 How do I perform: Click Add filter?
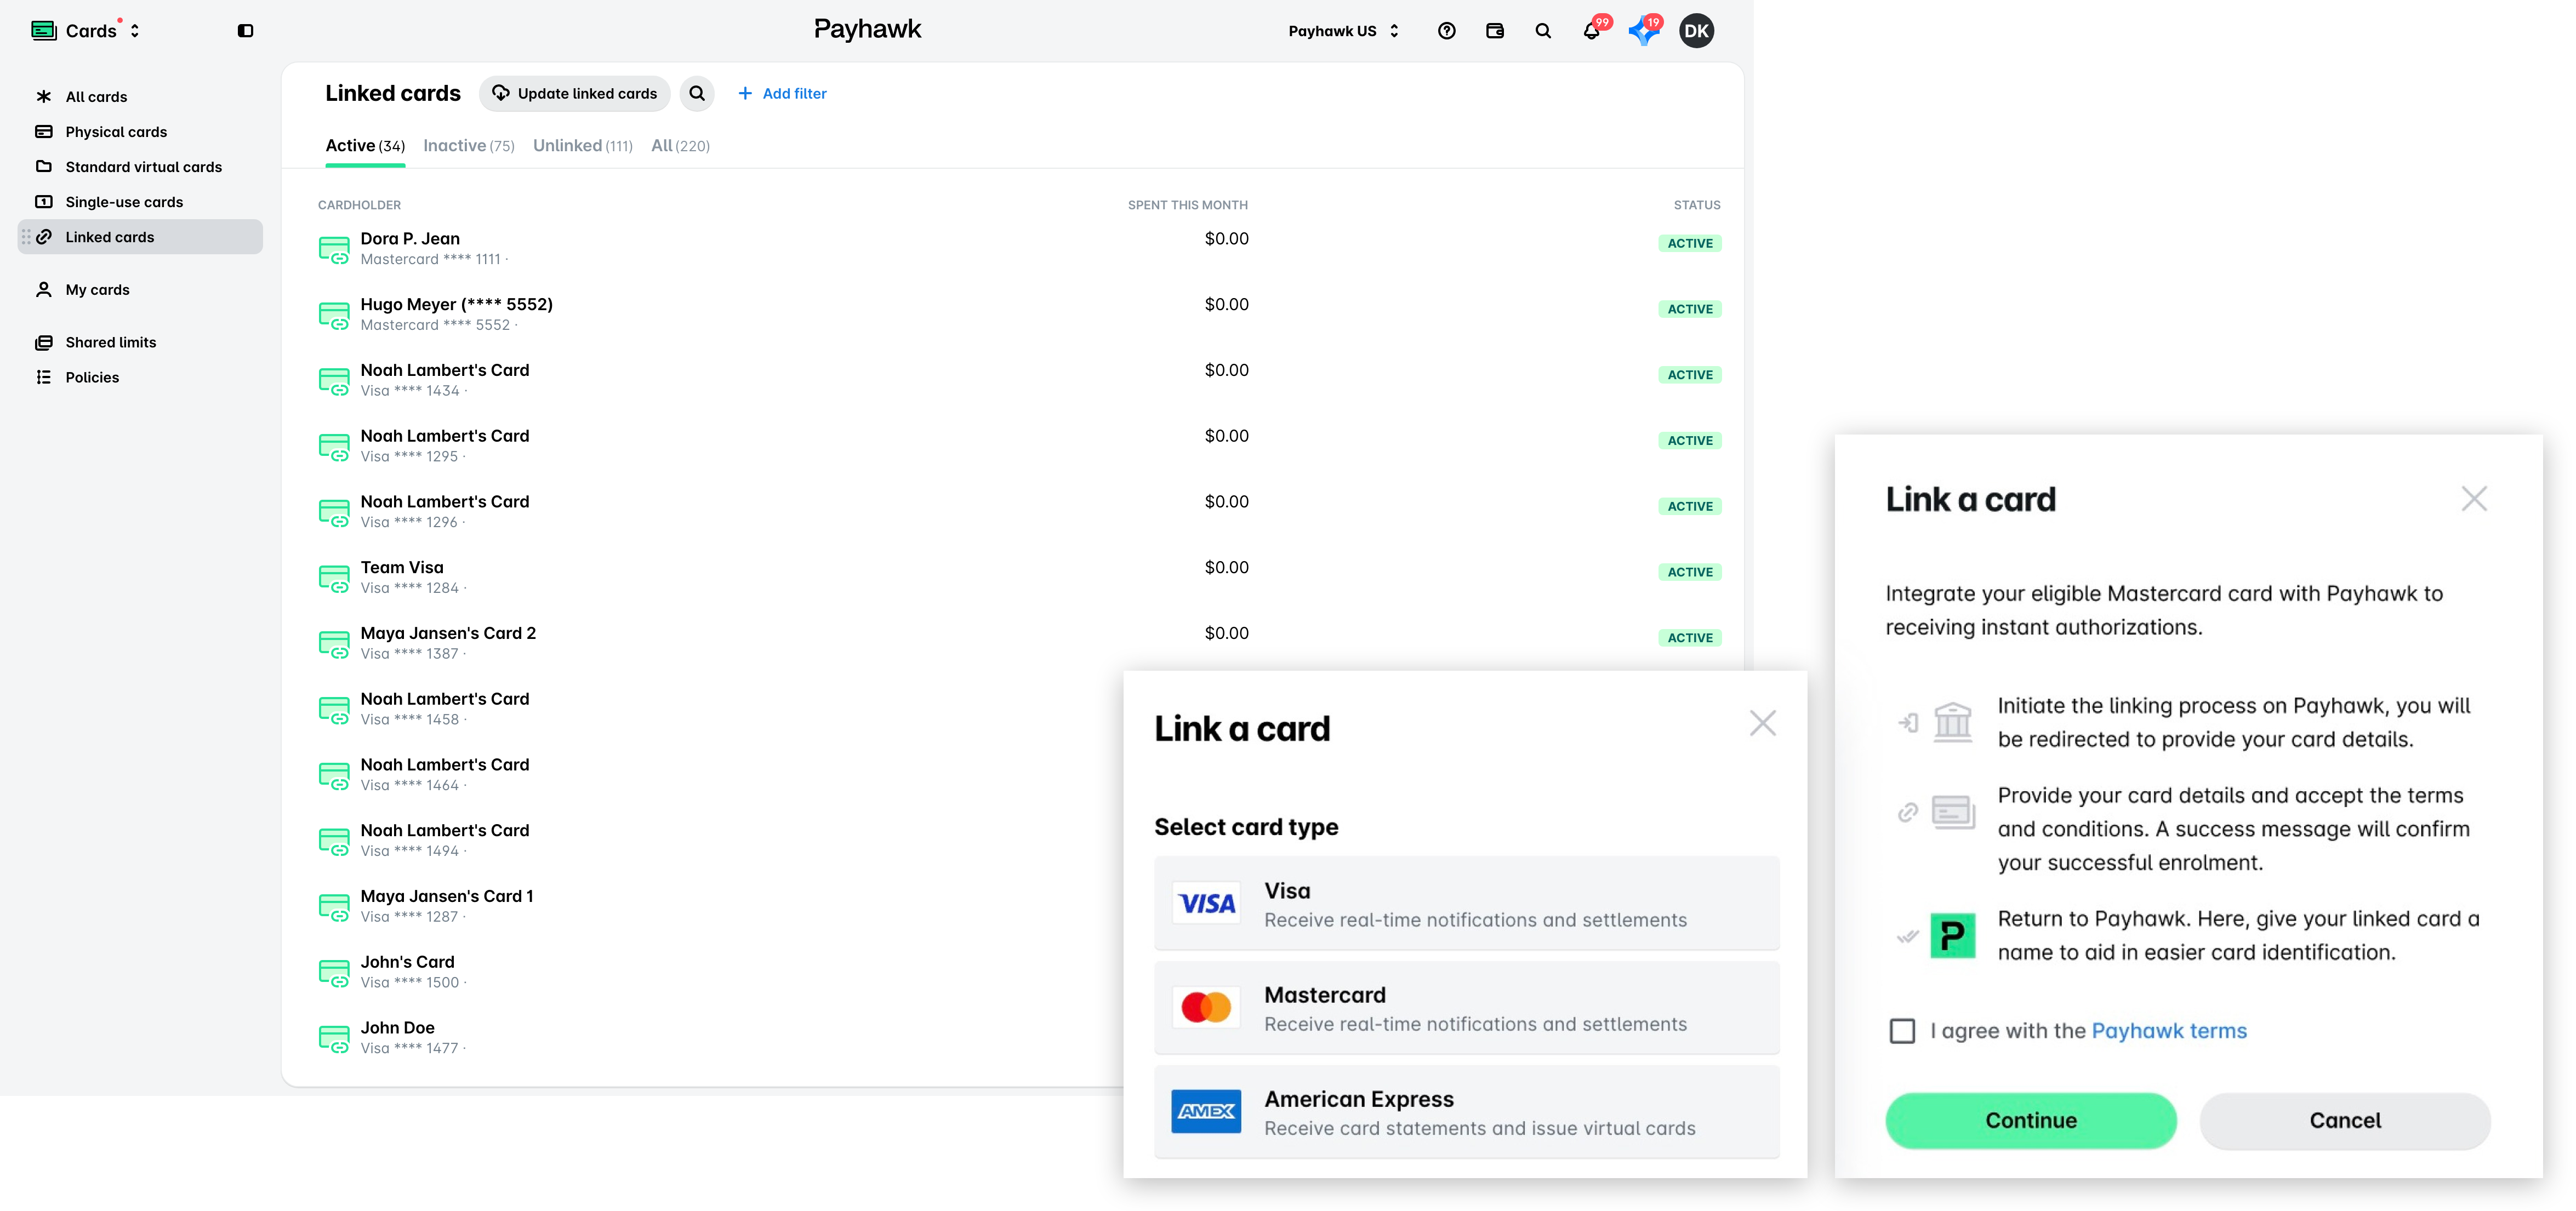point(782,93)
